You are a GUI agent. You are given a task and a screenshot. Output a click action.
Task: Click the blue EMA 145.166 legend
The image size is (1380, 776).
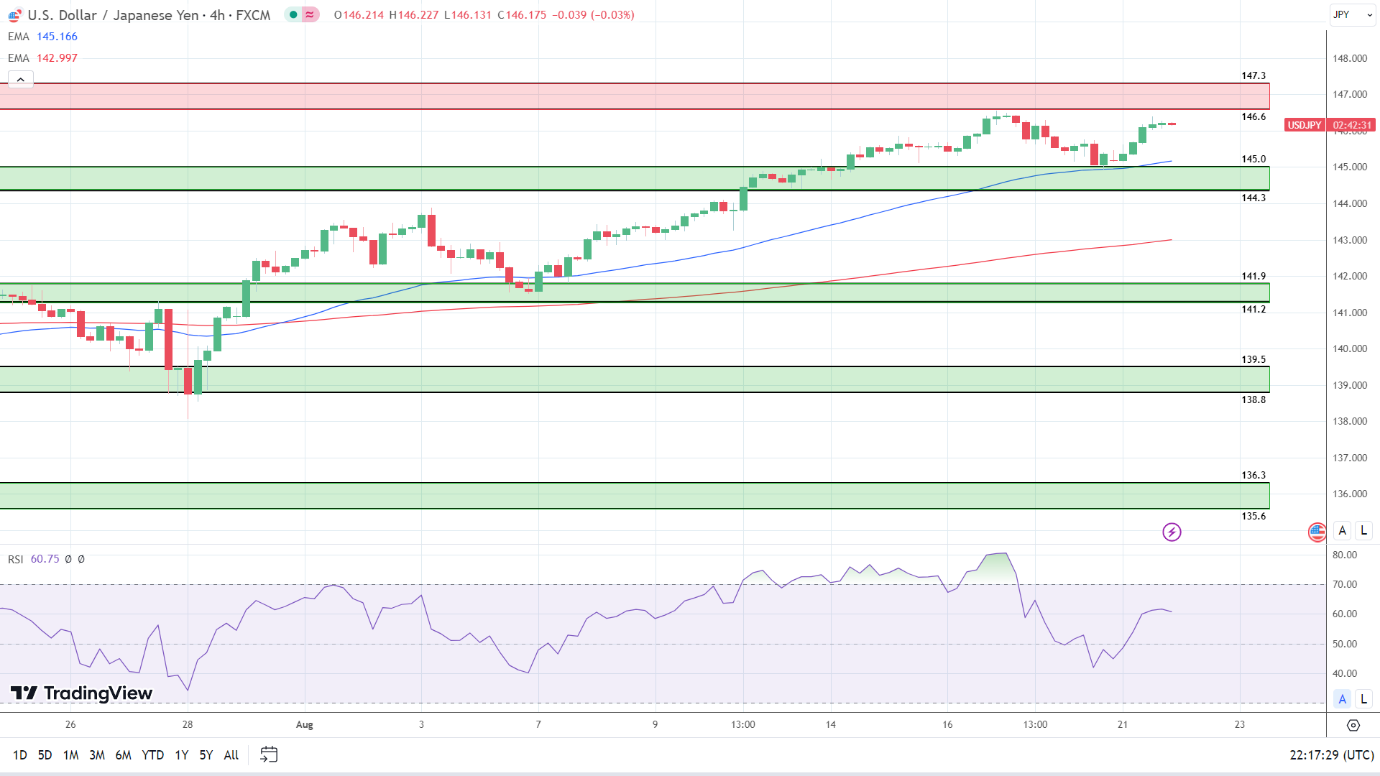click(43, 36)
